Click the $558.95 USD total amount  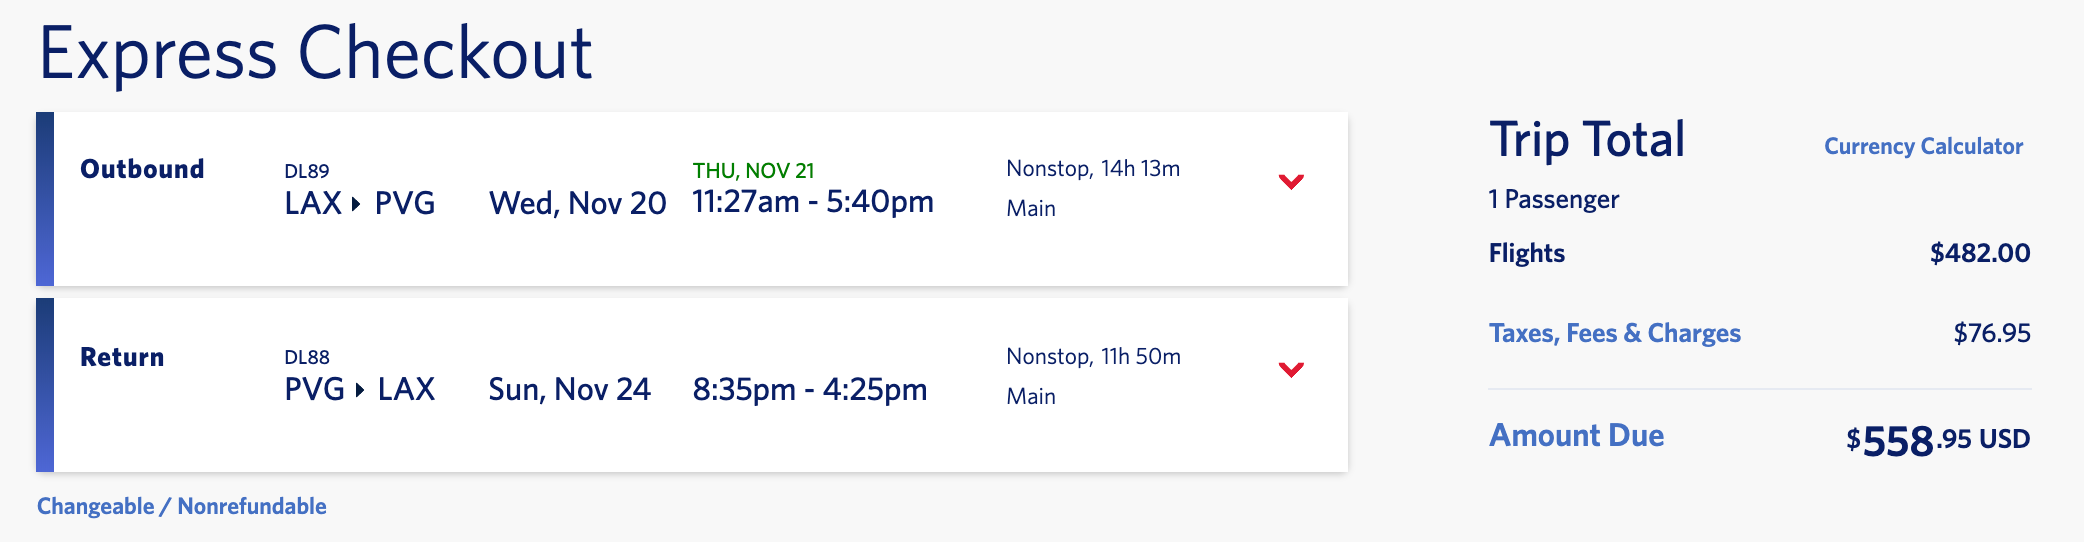pos(1937,440)
